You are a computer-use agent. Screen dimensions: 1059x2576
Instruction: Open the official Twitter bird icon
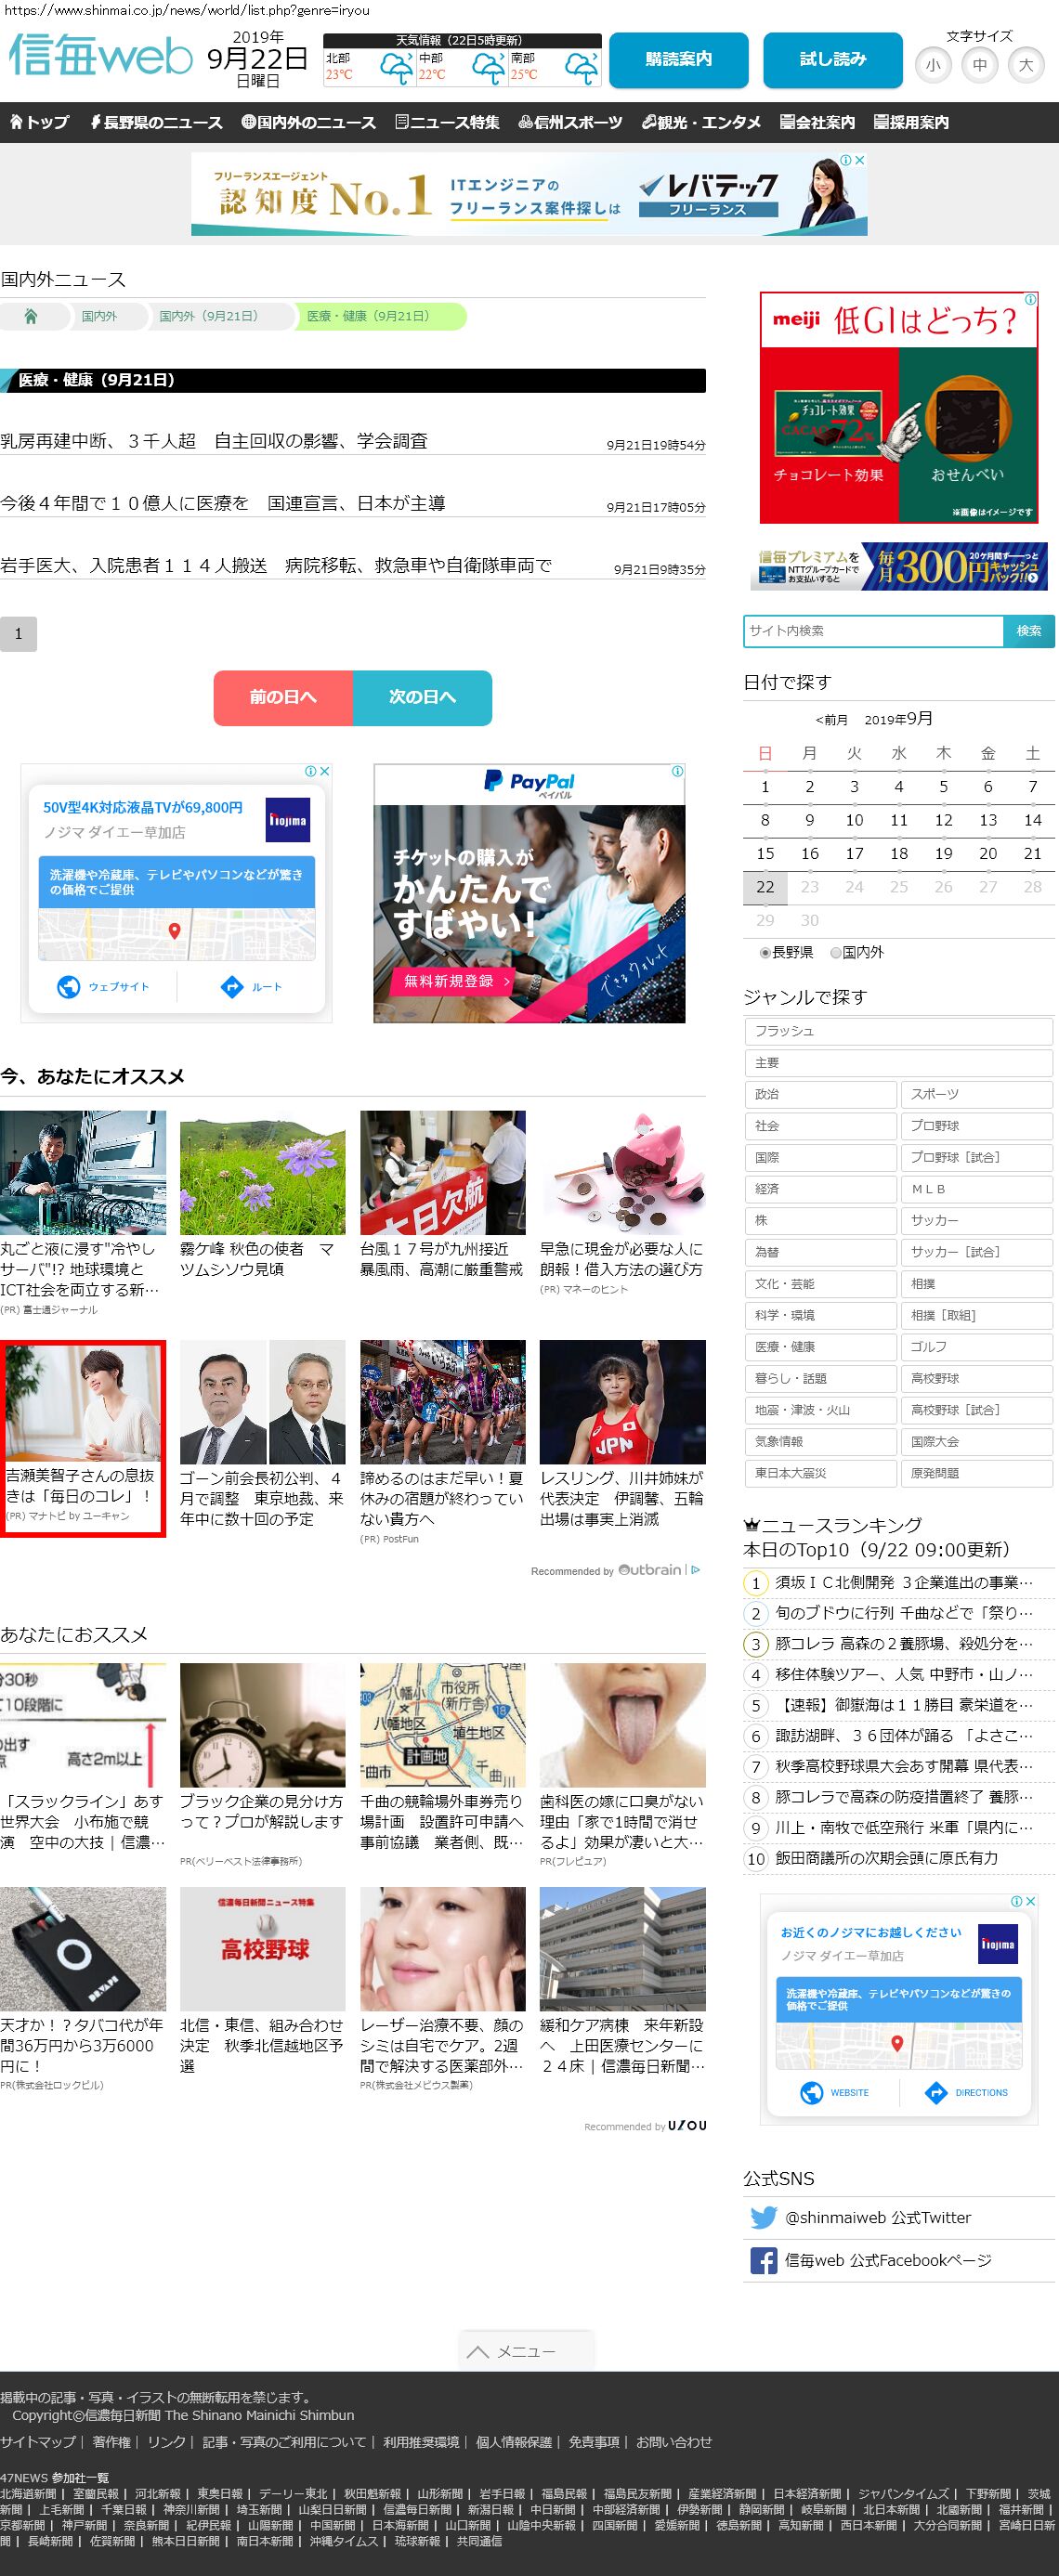(x=763, y=2217)
